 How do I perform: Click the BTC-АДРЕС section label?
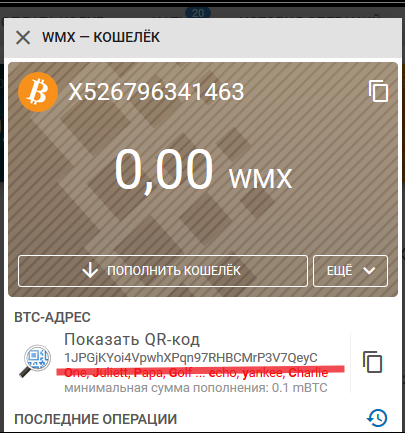point(52,317)
